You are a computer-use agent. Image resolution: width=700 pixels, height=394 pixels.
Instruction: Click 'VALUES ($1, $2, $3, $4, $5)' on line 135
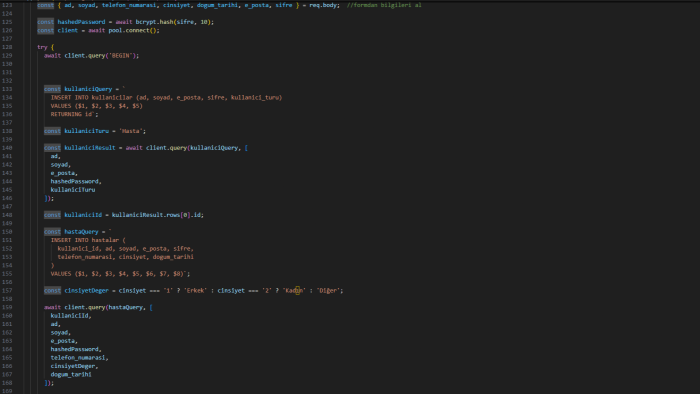coord(96,106)
